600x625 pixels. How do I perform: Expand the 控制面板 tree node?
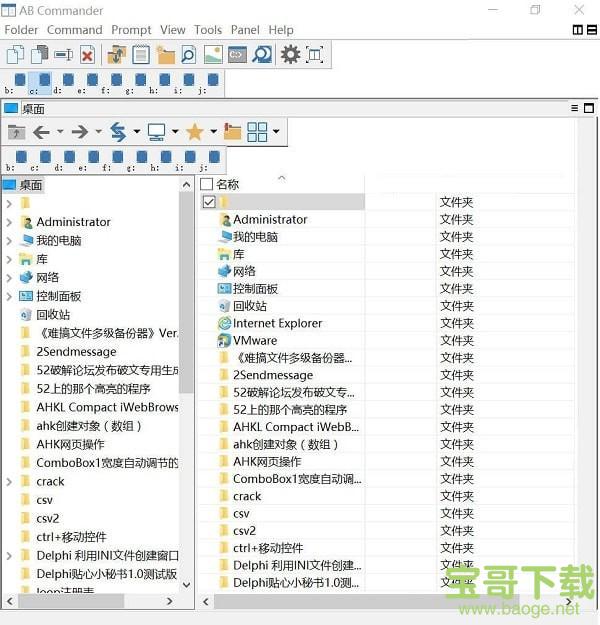9,297
